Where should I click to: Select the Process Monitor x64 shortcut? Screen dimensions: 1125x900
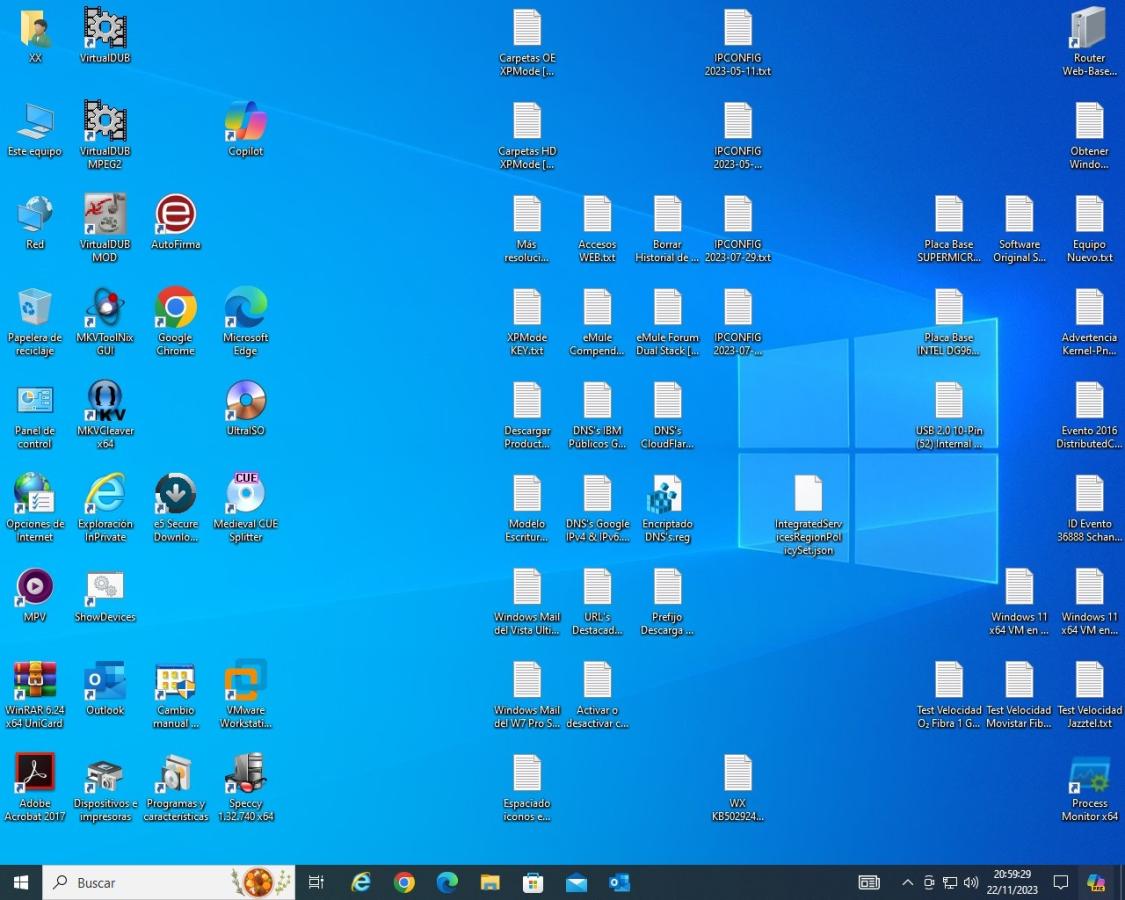point(1089,777)
